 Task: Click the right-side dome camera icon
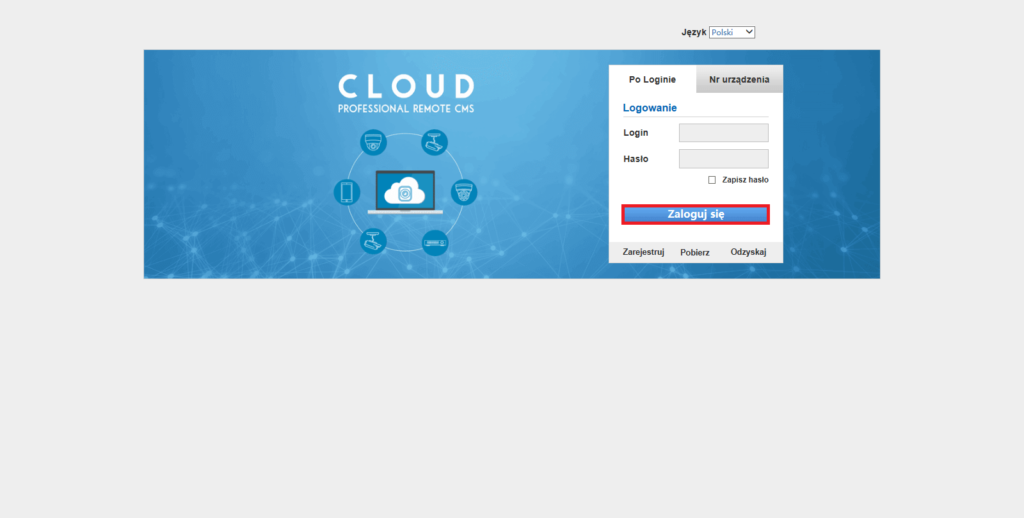tap(464, 192)
